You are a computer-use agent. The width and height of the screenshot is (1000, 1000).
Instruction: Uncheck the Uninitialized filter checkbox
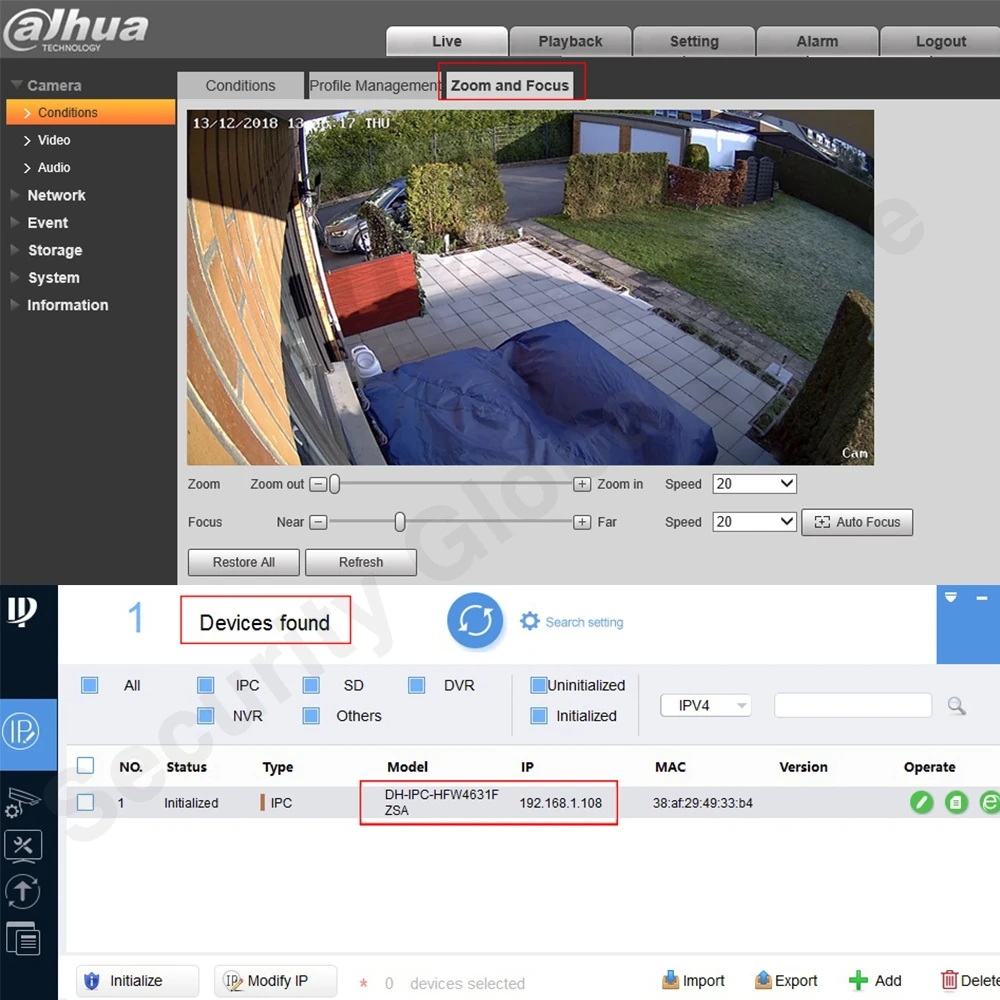[539, 685]
